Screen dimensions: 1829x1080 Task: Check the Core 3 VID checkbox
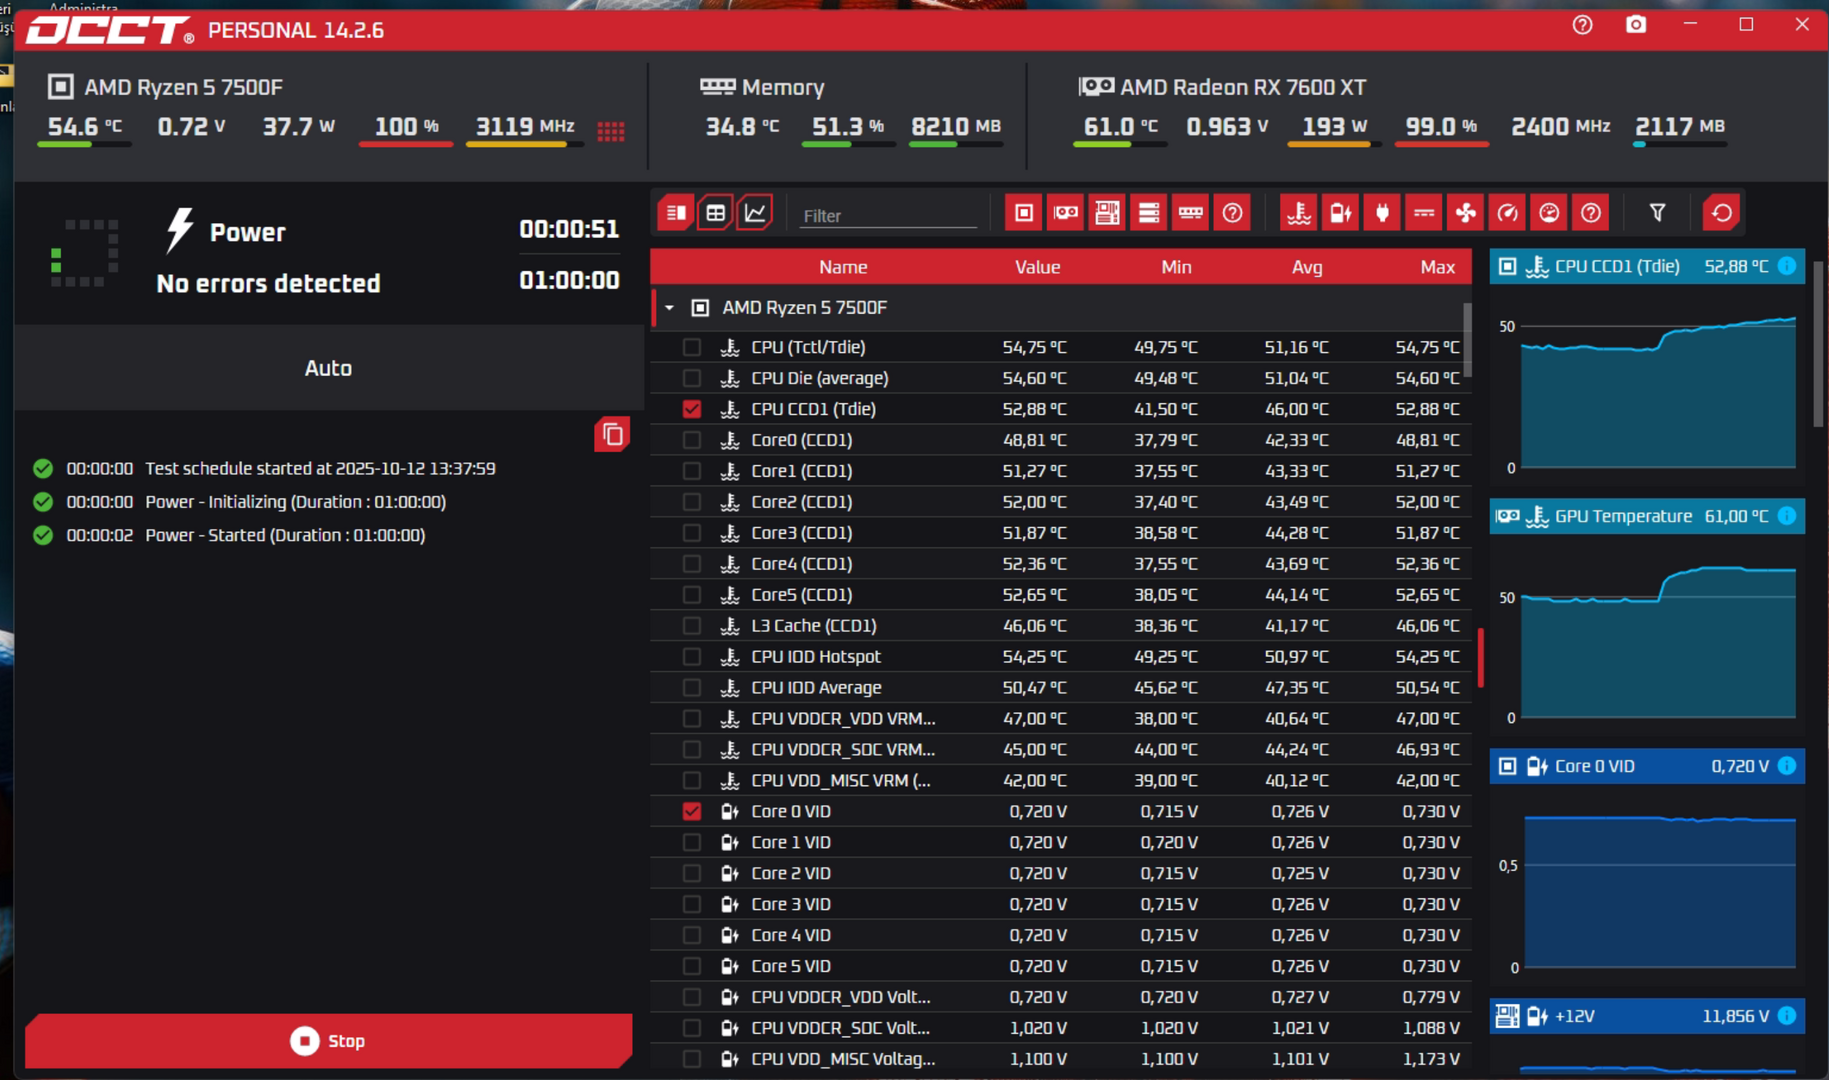coord(692,904)
